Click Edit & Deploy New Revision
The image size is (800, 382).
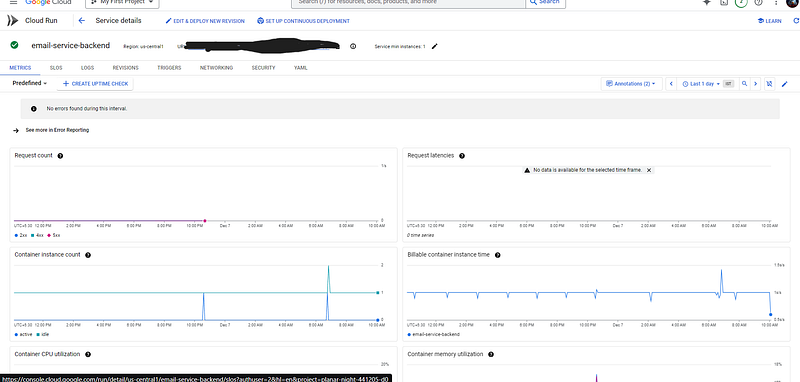click(x=205, y=21)
